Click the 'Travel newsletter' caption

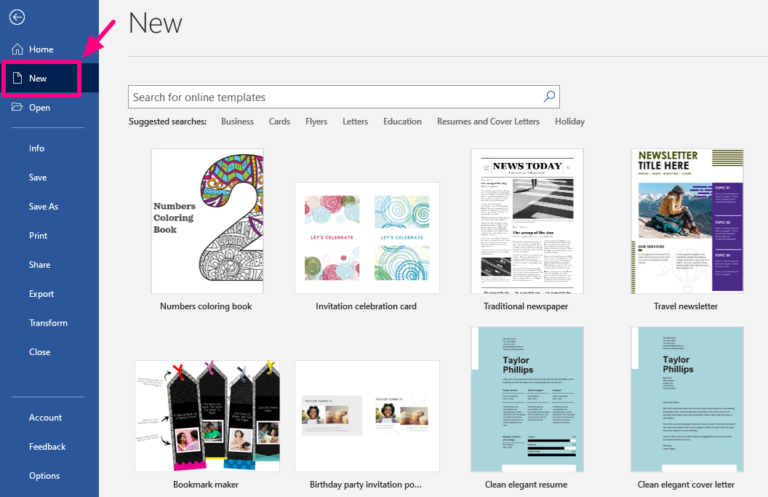coord(686,306)
